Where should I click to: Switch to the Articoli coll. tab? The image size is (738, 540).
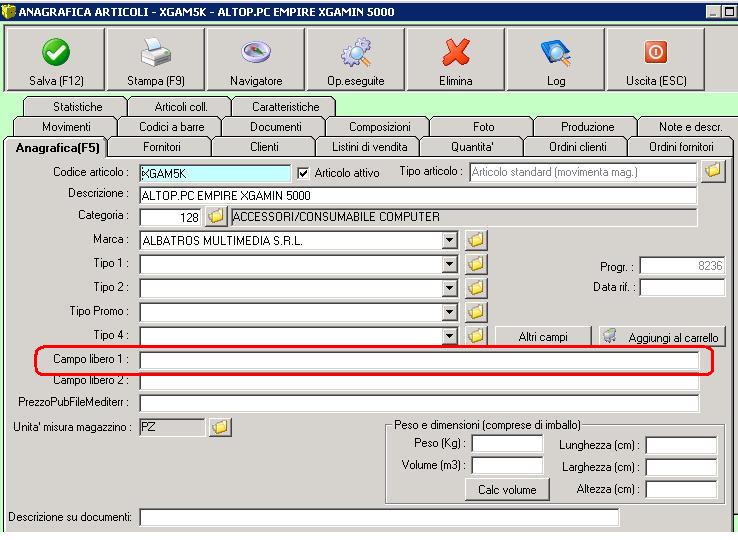180,107
